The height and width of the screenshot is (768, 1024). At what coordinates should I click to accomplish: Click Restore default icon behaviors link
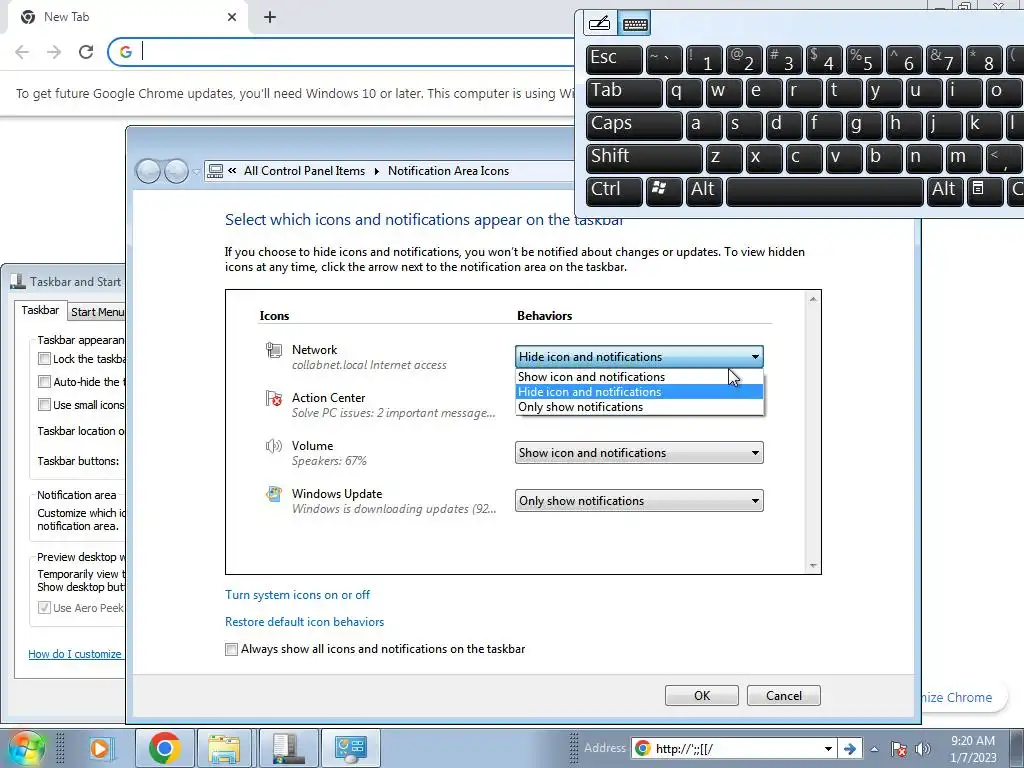point(304,622)
